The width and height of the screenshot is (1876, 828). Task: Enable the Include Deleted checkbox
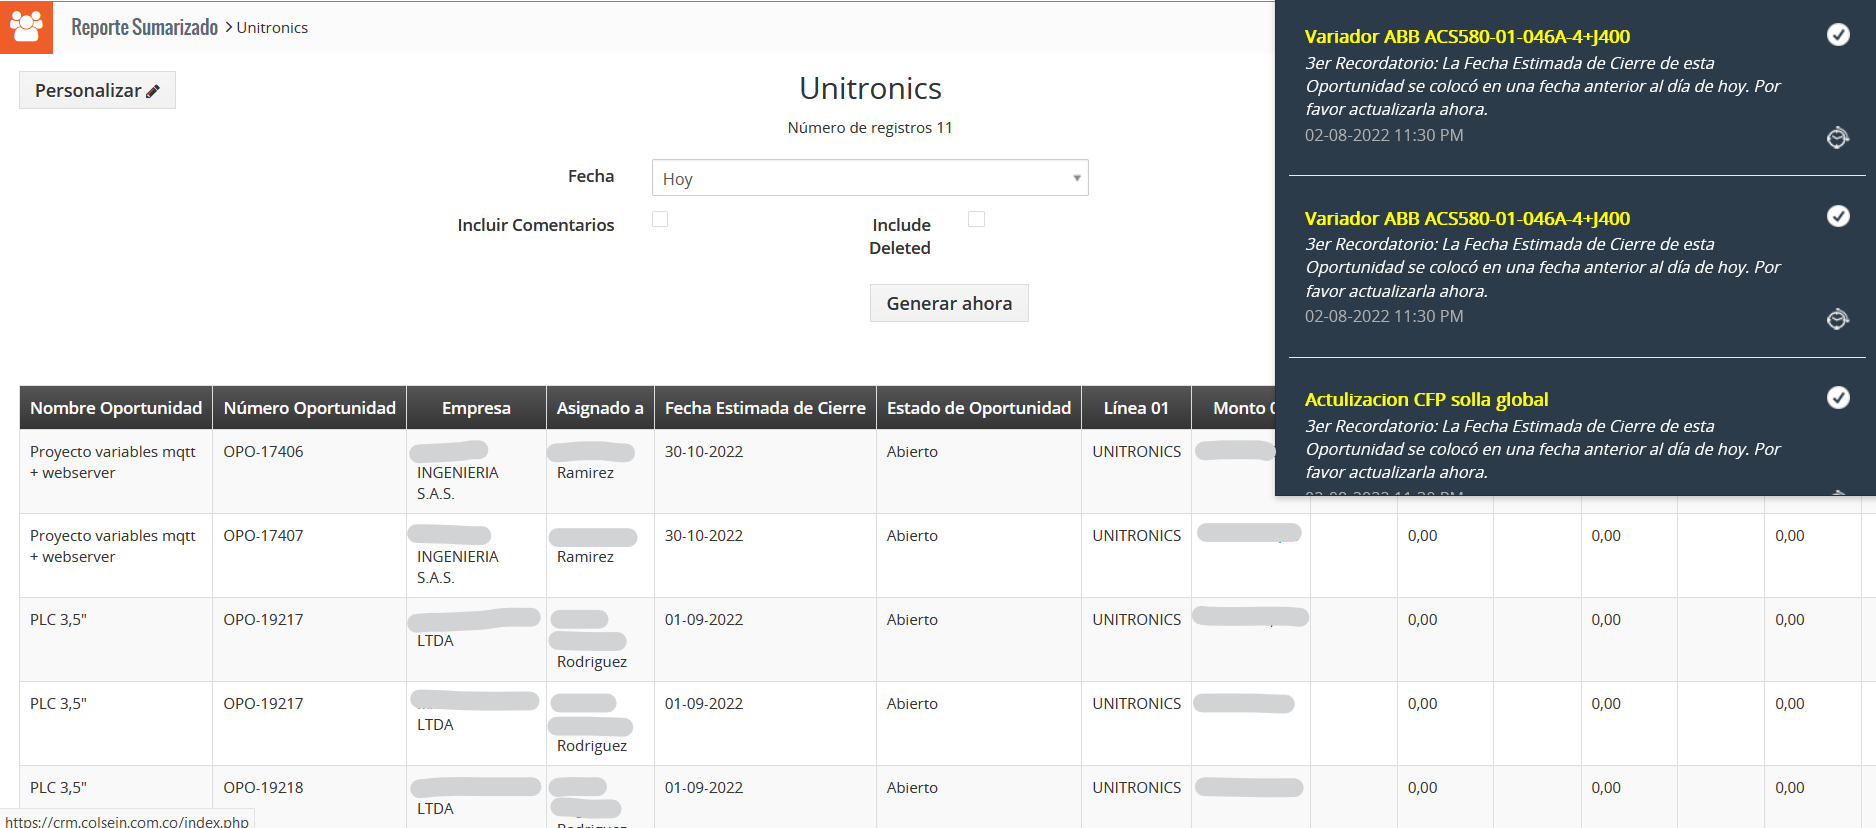(977, 219)
